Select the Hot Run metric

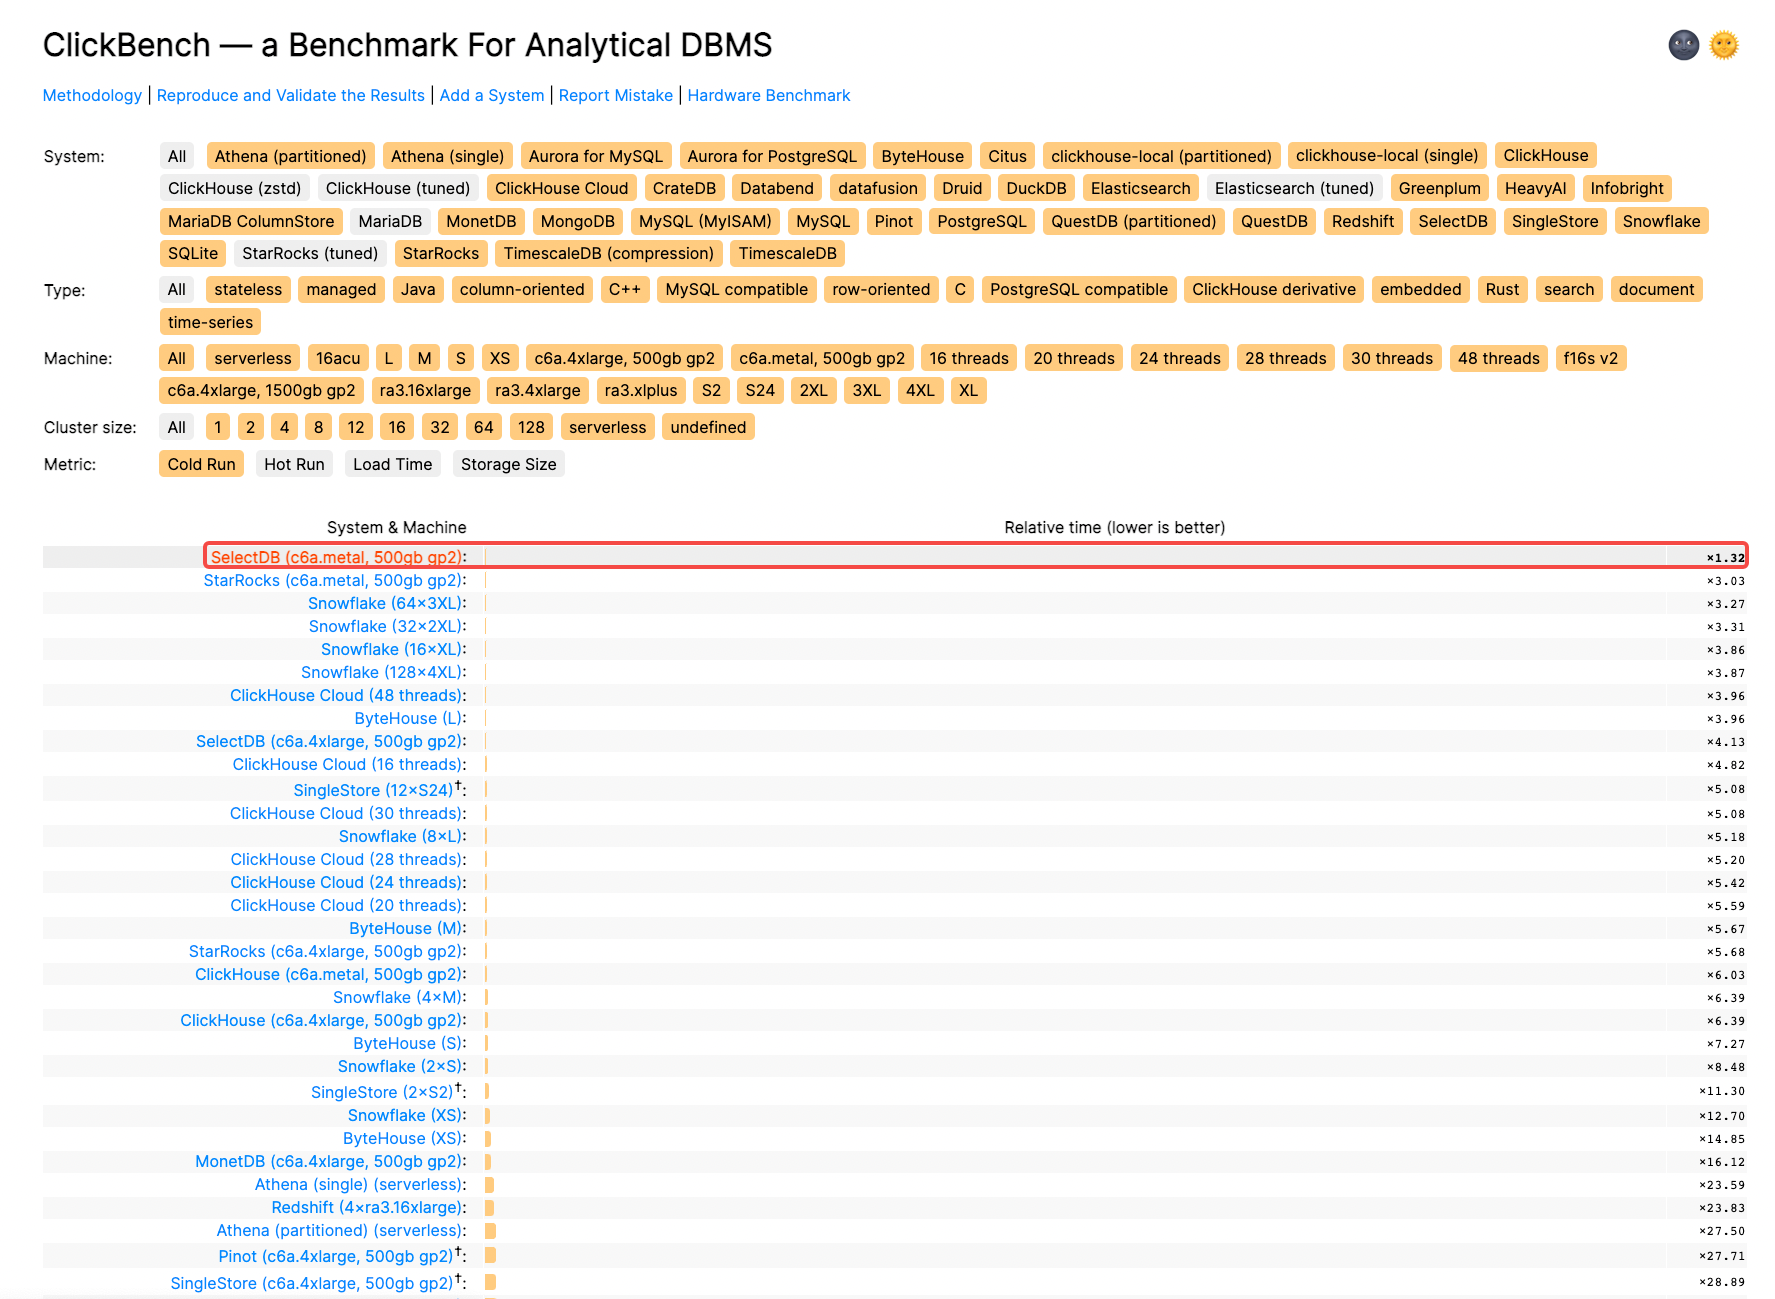[294, 464]
